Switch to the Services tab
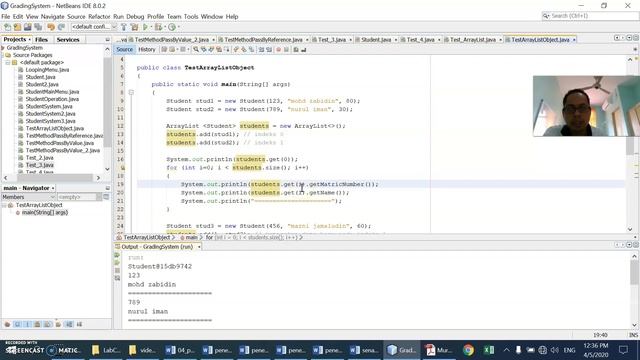Viewport: 640px width, 360px height. tap(68, 40)
